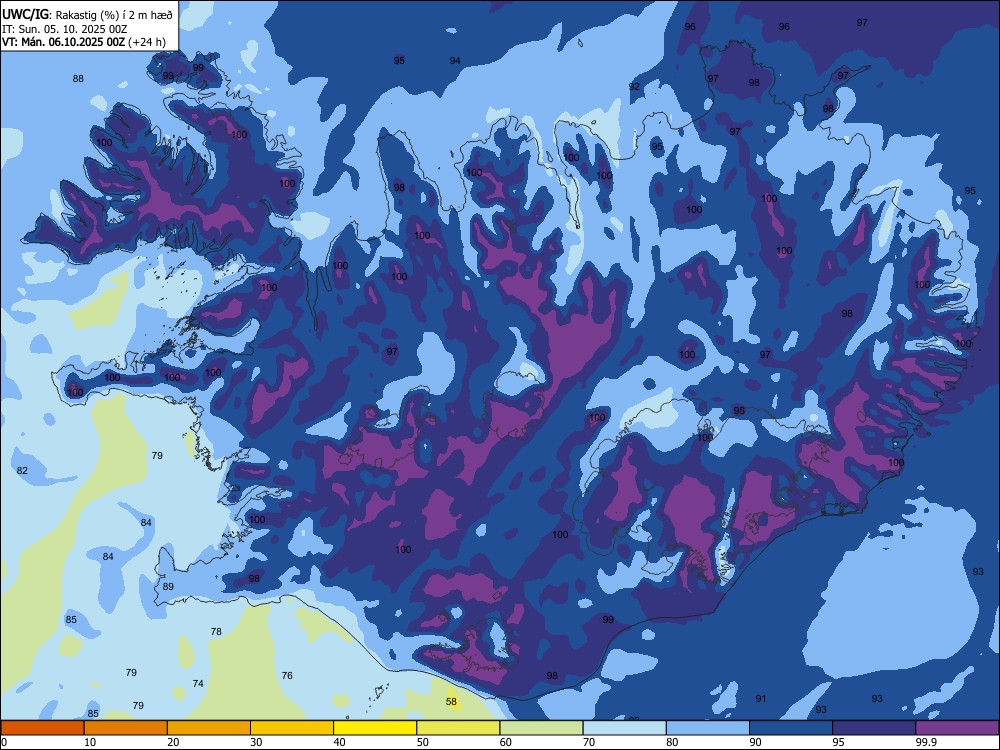Click the map humidity value '78'

point(216,631)
